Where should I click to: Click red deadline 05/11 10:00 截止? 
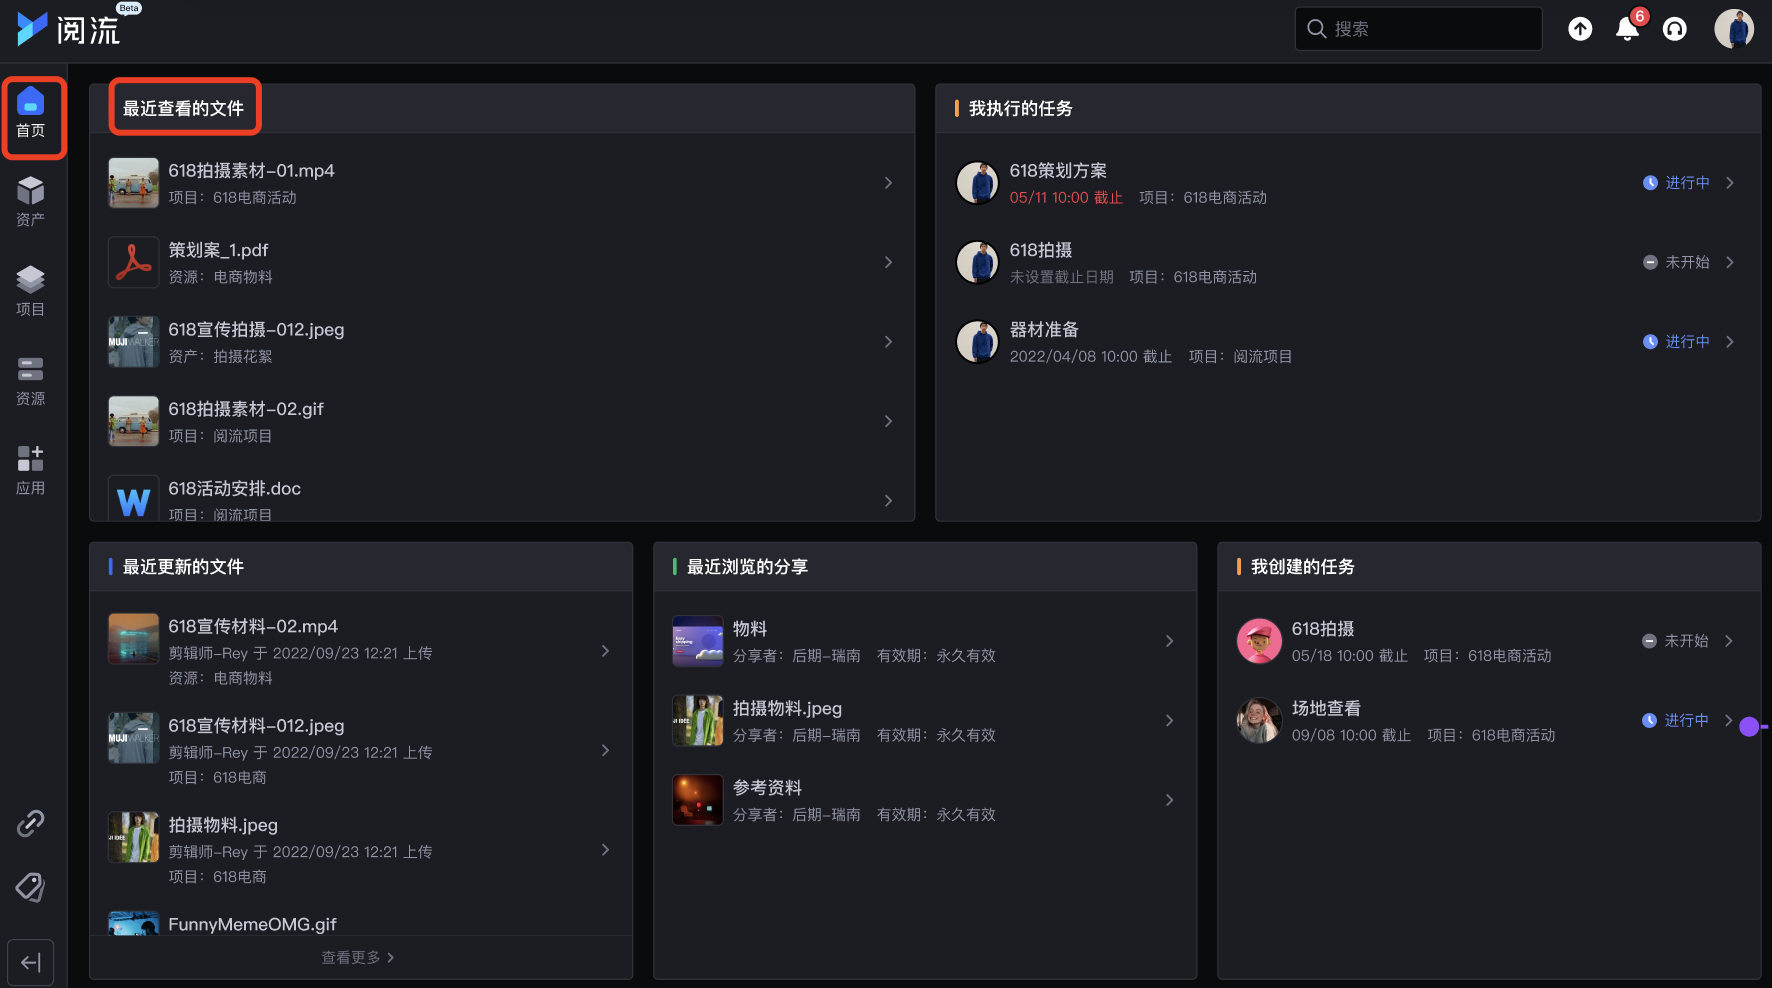tap(1066, 198)
